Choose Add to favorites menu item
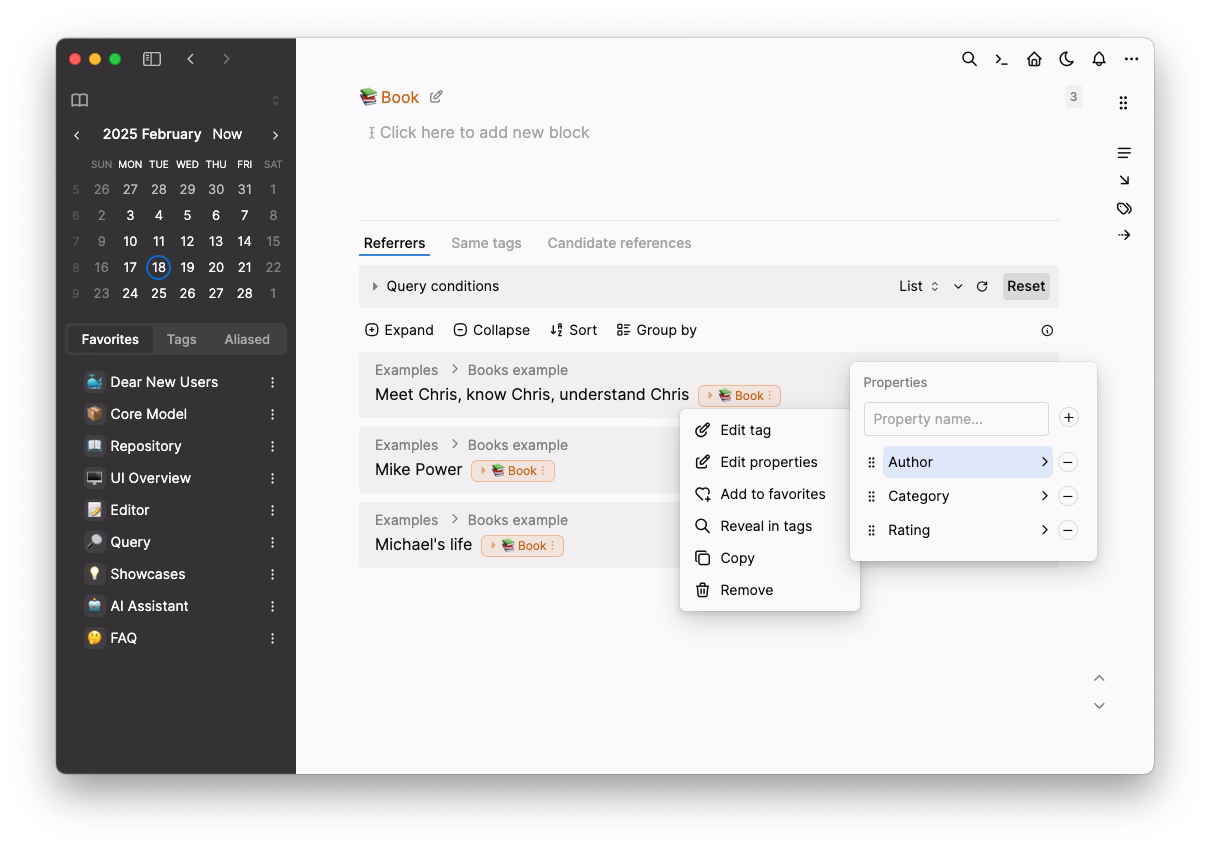This screenshot has height=848, width=1210. coord(770,494)
